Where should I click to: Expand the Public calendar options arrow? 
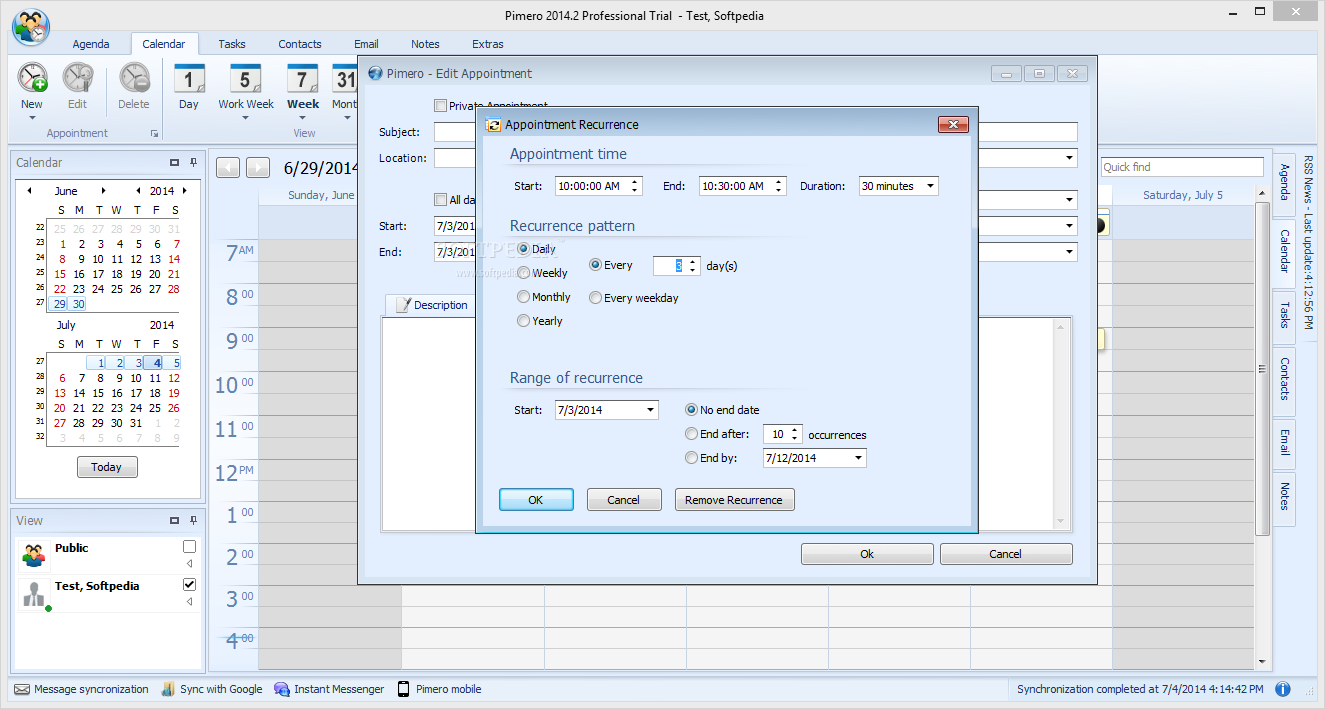tap(189, 564)
